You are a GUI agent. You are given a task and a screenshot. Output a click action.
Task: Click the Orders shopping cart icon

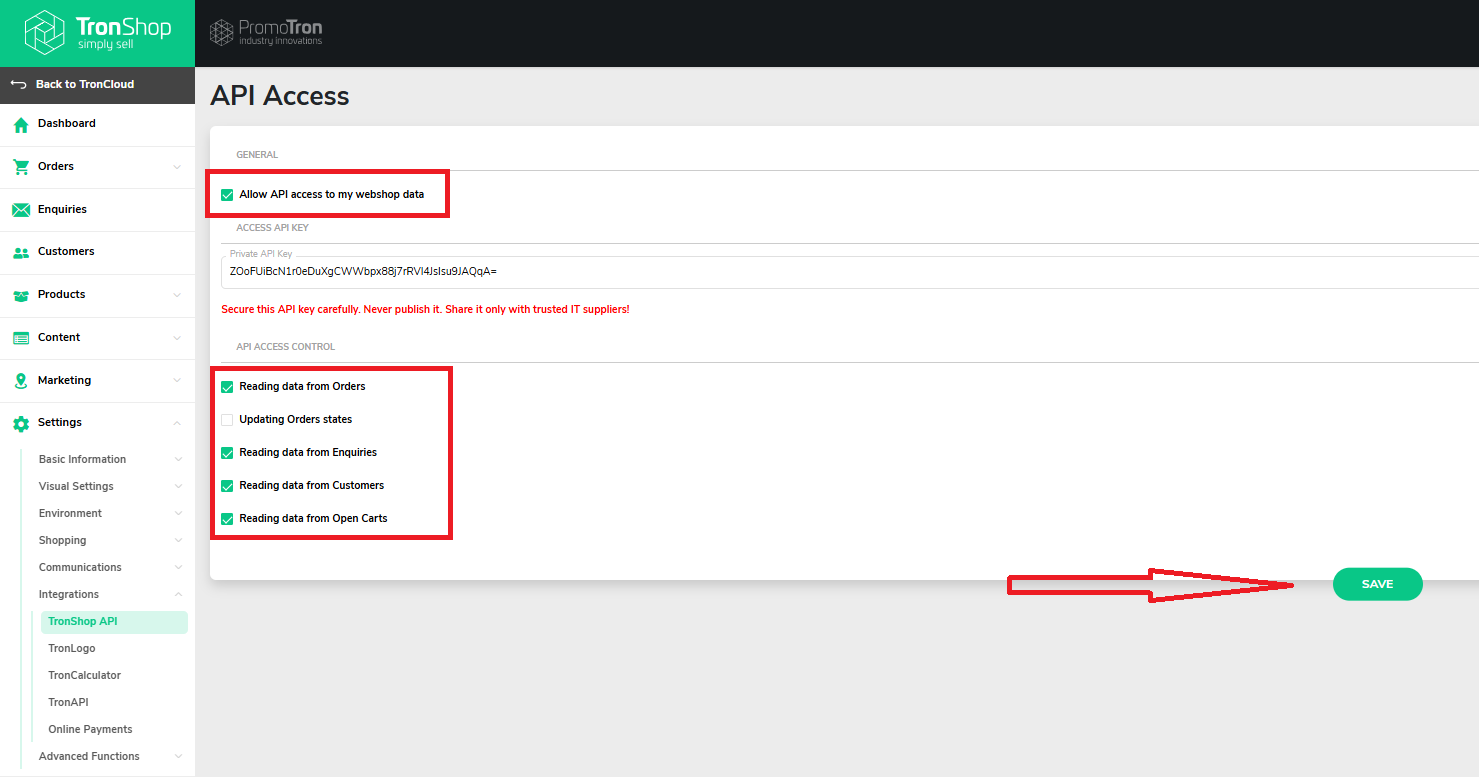[20, 167]
